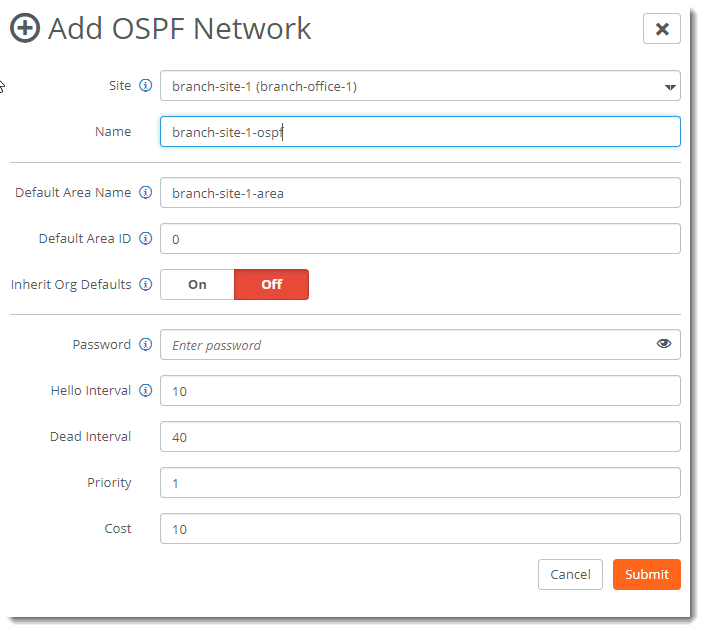Screen dimensions: 705x632
Task: Select the Off option for Inherit Org Defaults
Action: pyautogui.click(x=271, y=285)
